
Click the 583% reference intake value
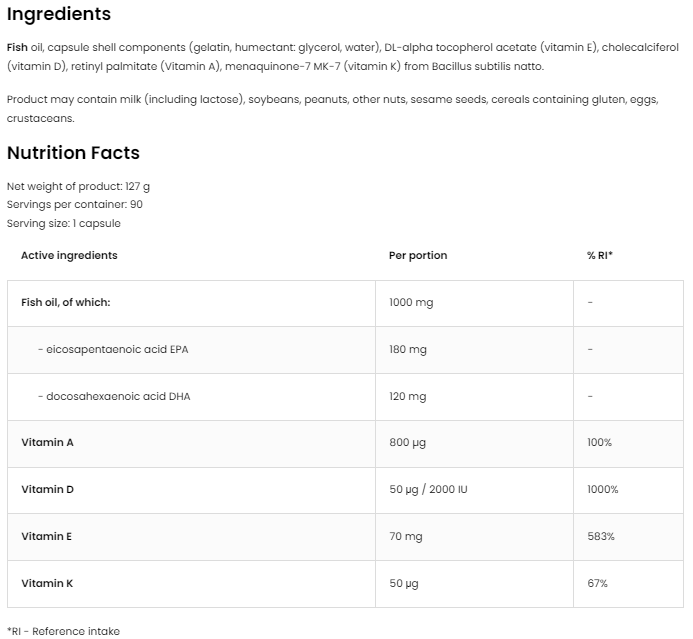(601, 536)
